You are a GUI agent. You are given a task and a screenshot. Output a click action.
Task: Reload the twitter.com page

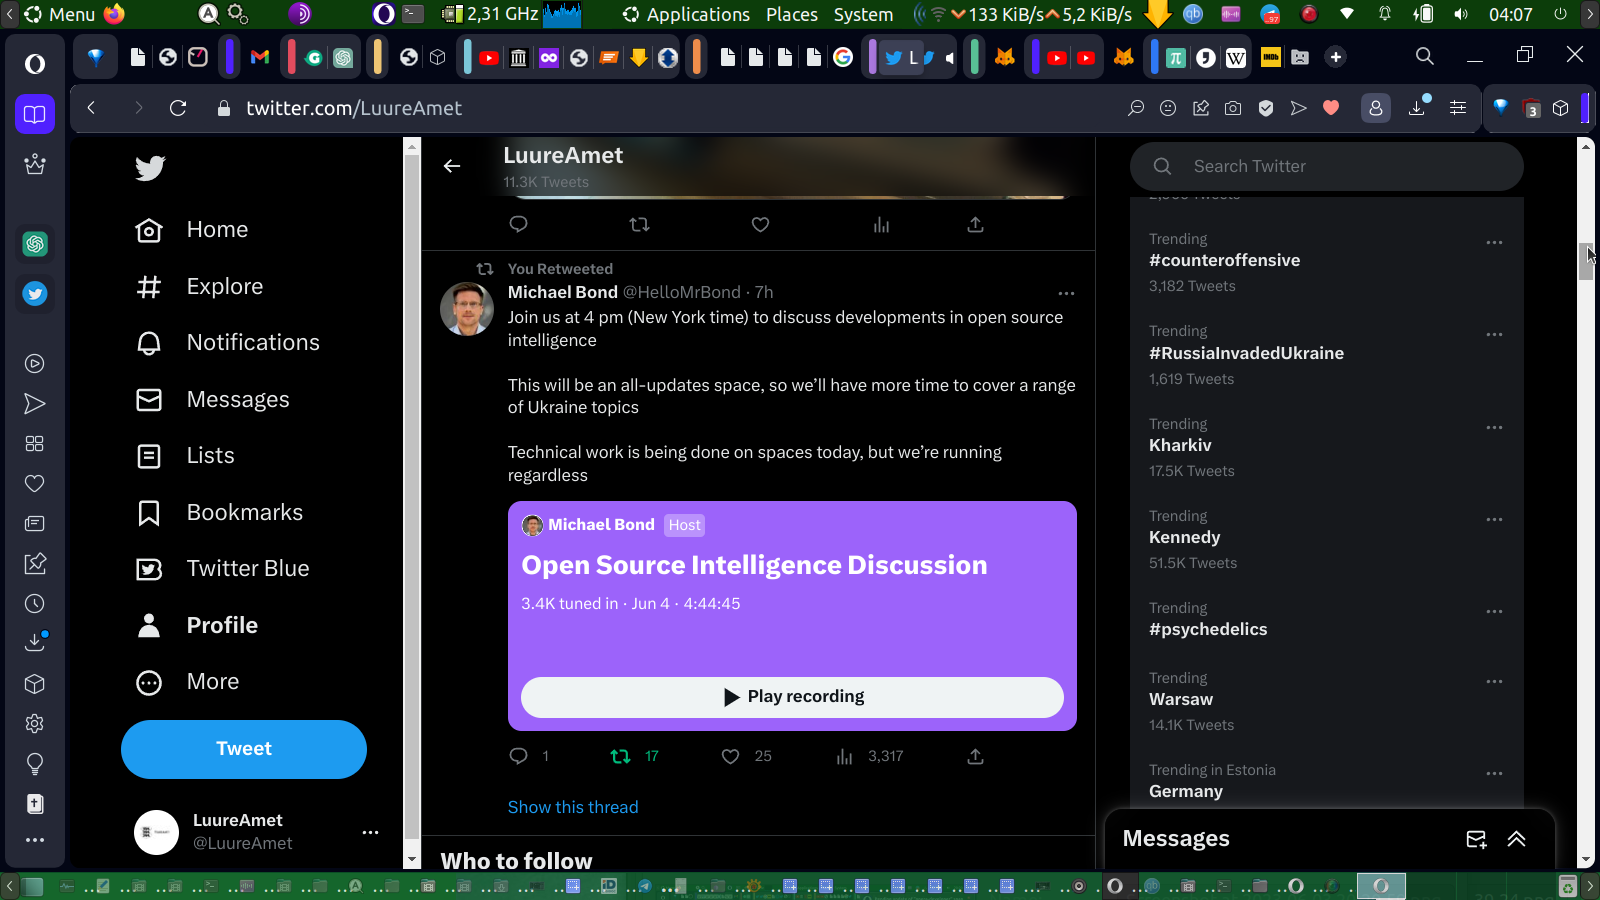[178, 108]
